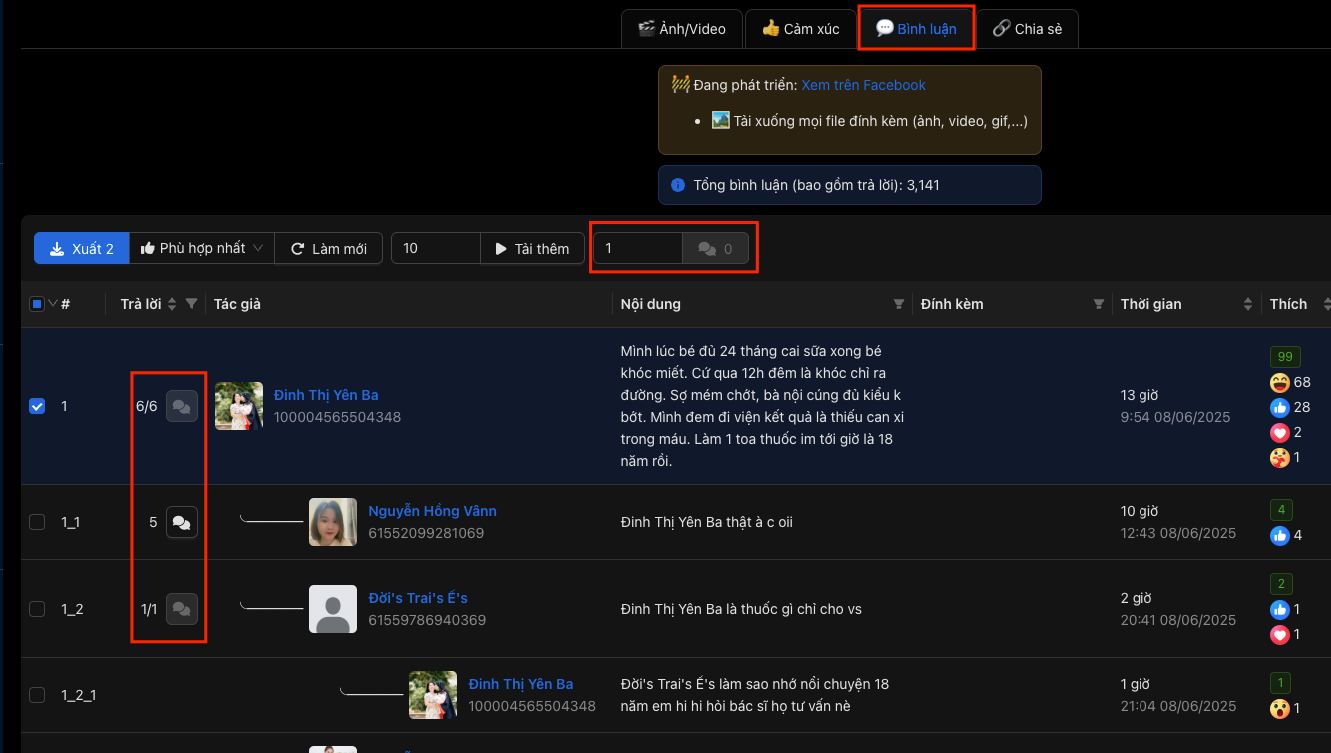This screenshot has width=1331, height=753.
Task: Sort by the Thời gian column
Action: (x=1248, y=304)
